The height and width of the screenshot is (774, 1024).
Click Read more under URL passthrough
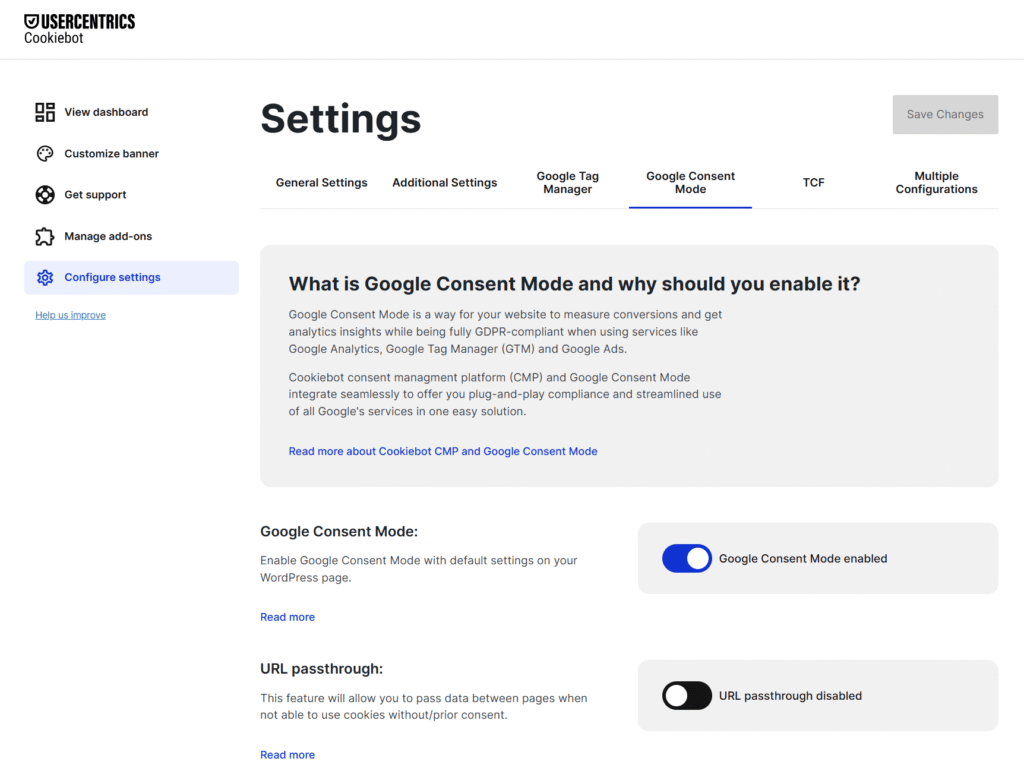[x=287, y=755]
